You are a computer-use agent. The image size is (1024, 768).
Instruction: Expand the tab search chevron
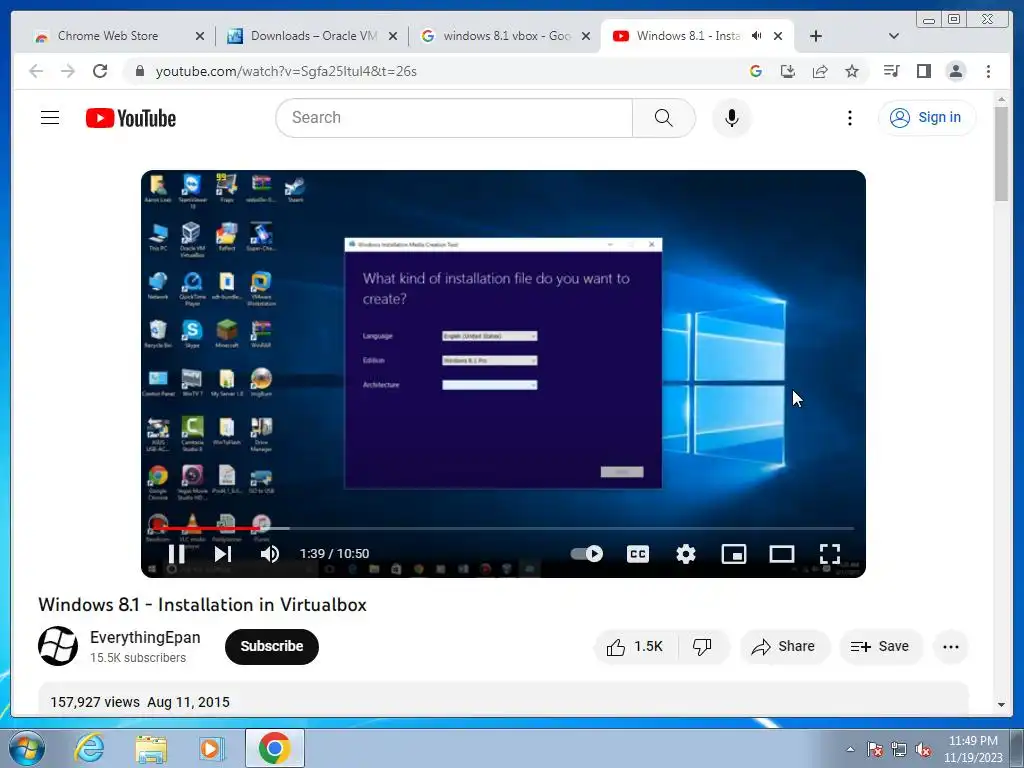pos(894,36)
